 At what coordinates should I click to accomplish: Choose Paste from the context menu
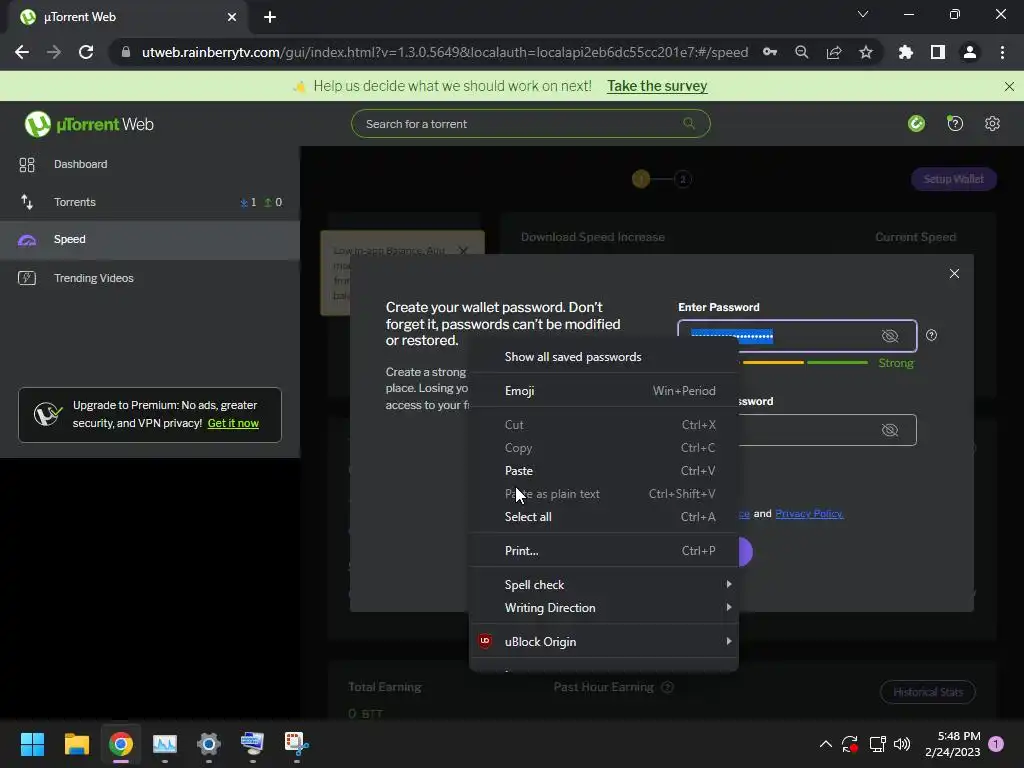pos(604,471)
